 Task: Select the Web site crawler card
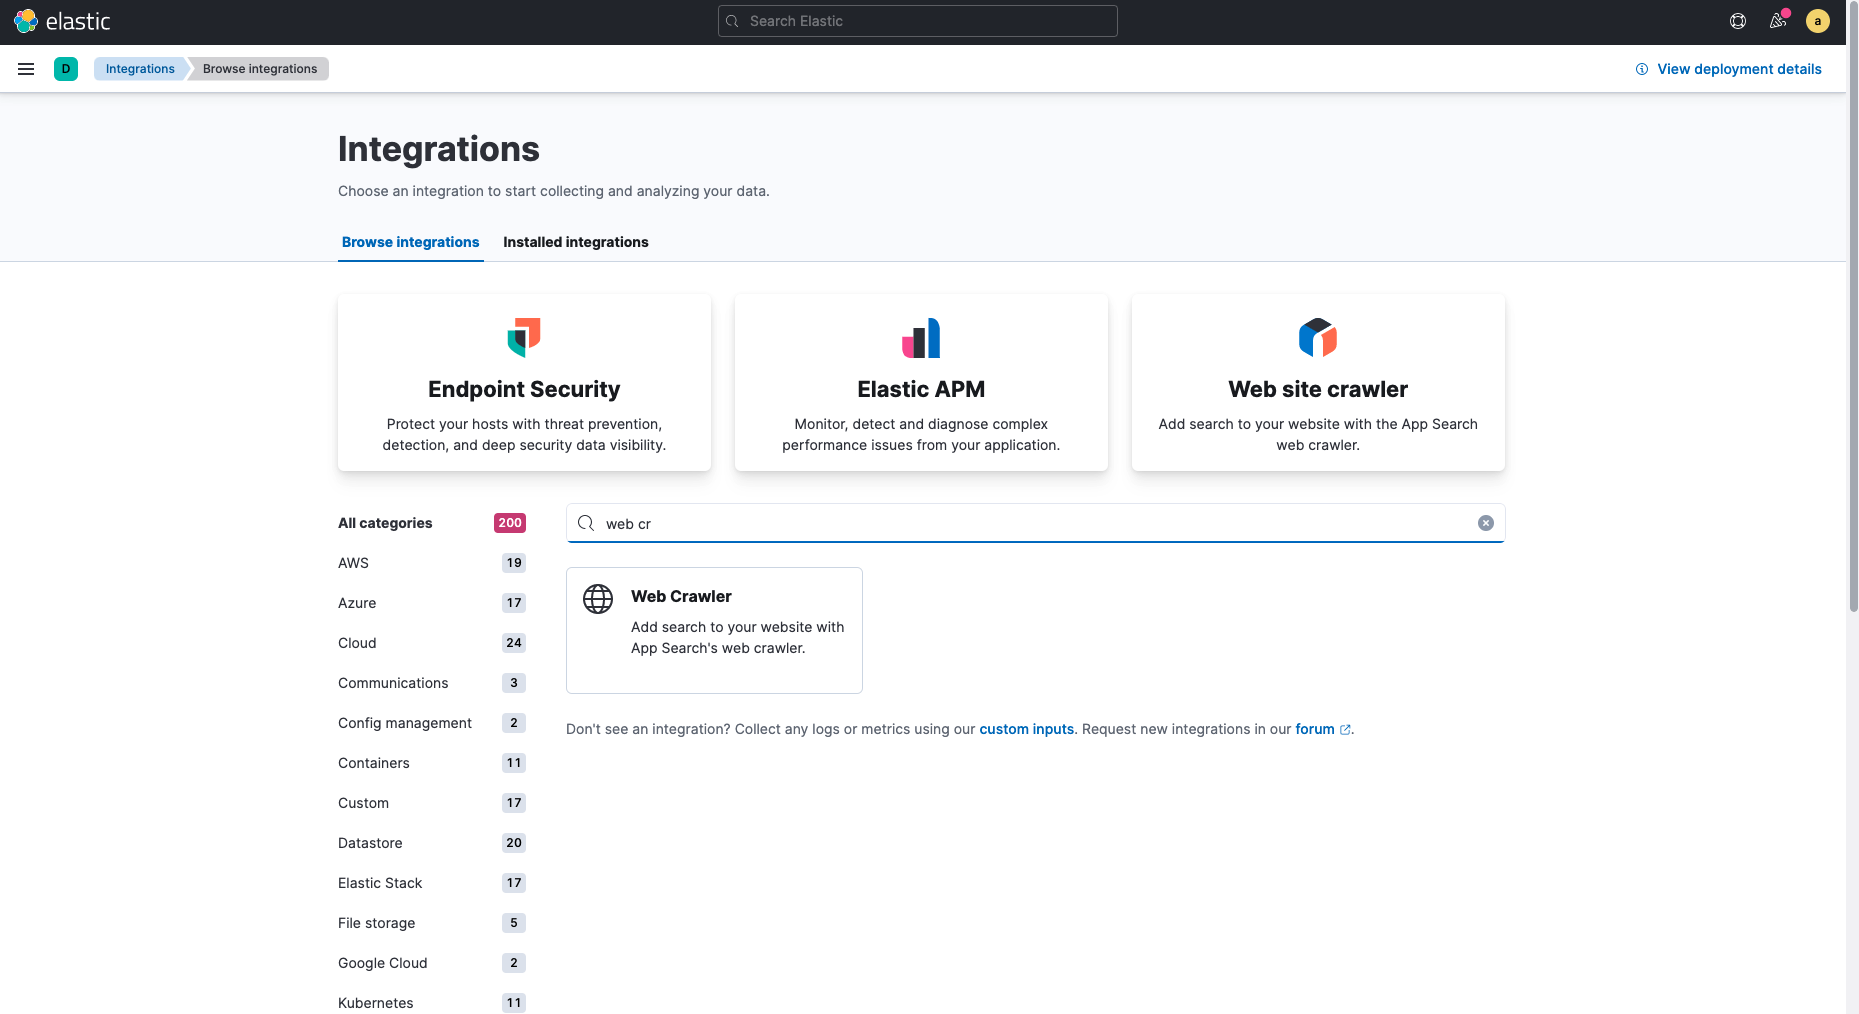1317,382
